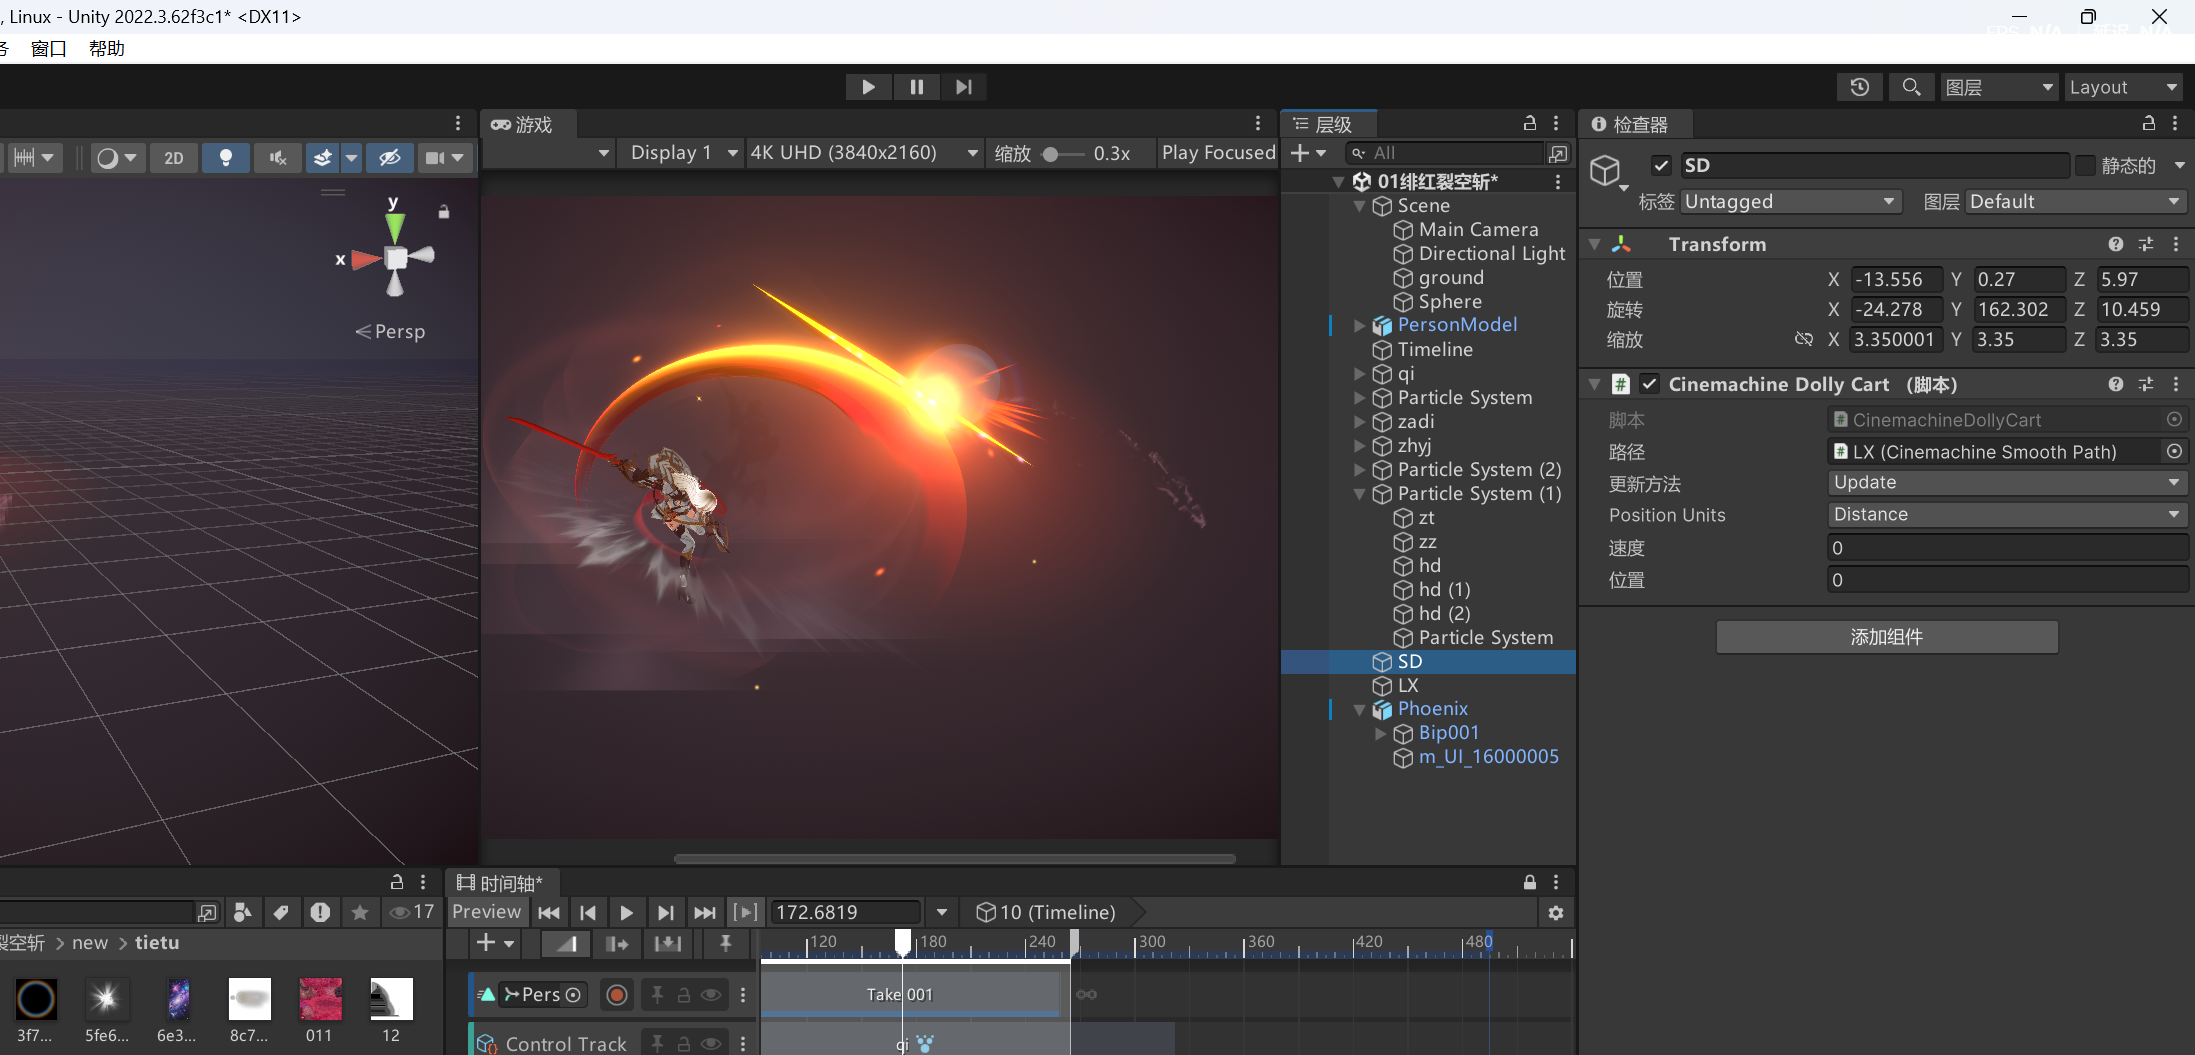Click the Pause button in top toolbar
This screenshot has width=2195, height=1055.
[916, 87]
